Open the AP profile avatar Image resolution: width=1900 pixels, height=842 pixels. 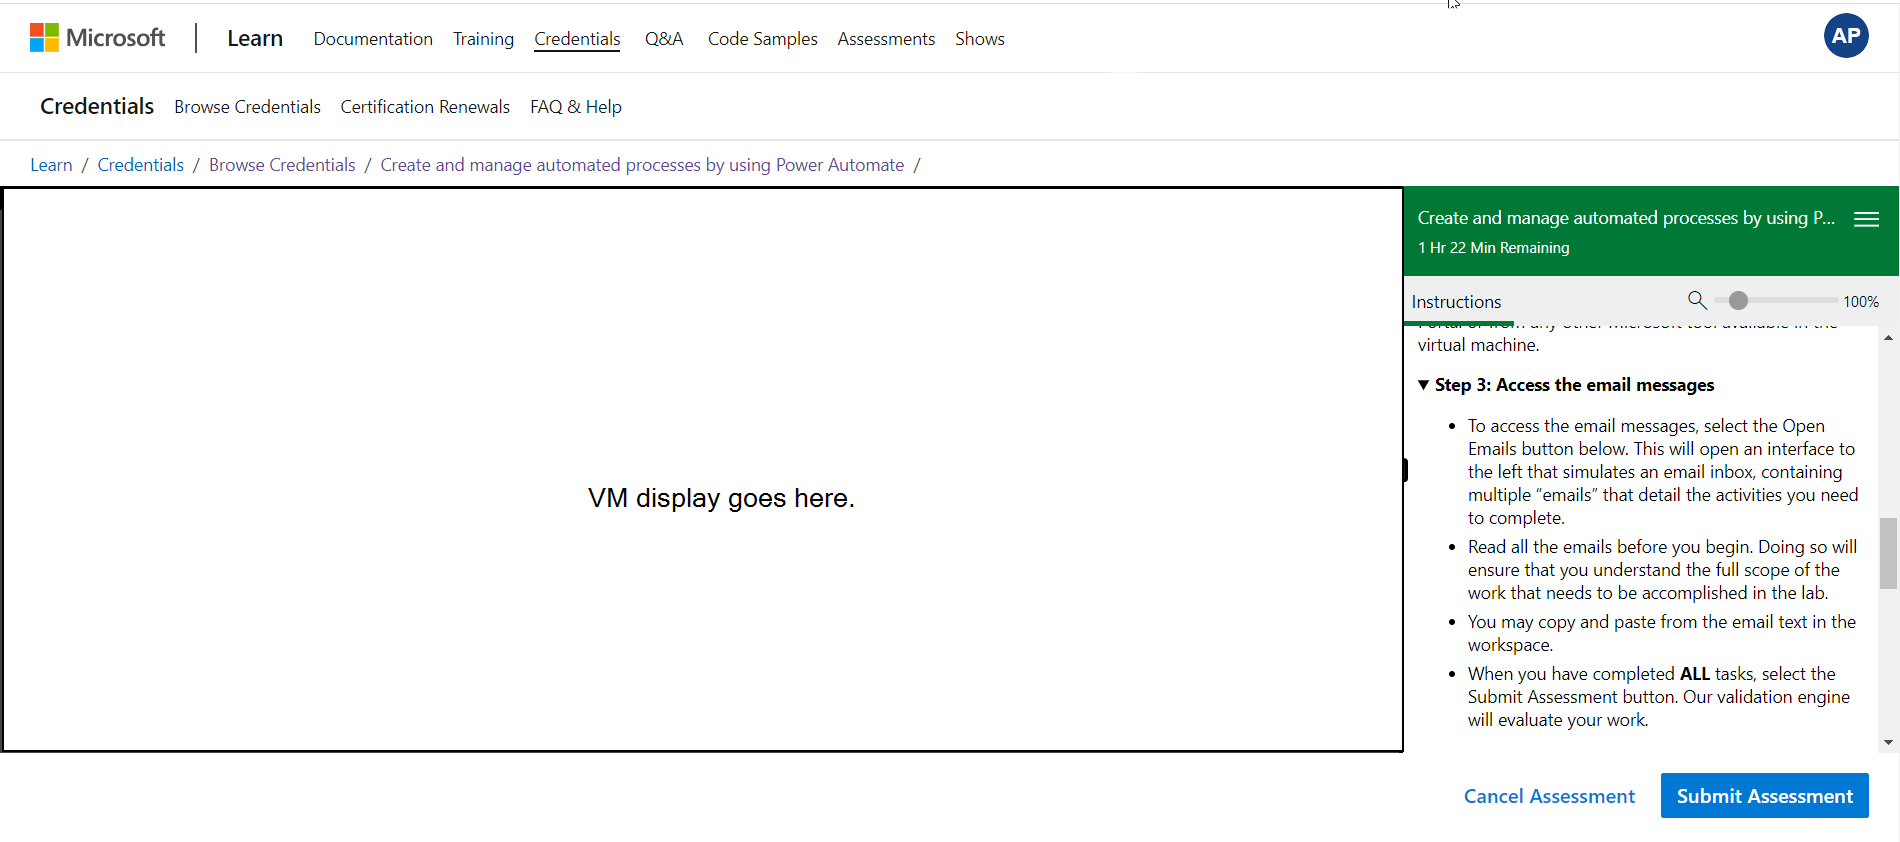(1846, 36)
